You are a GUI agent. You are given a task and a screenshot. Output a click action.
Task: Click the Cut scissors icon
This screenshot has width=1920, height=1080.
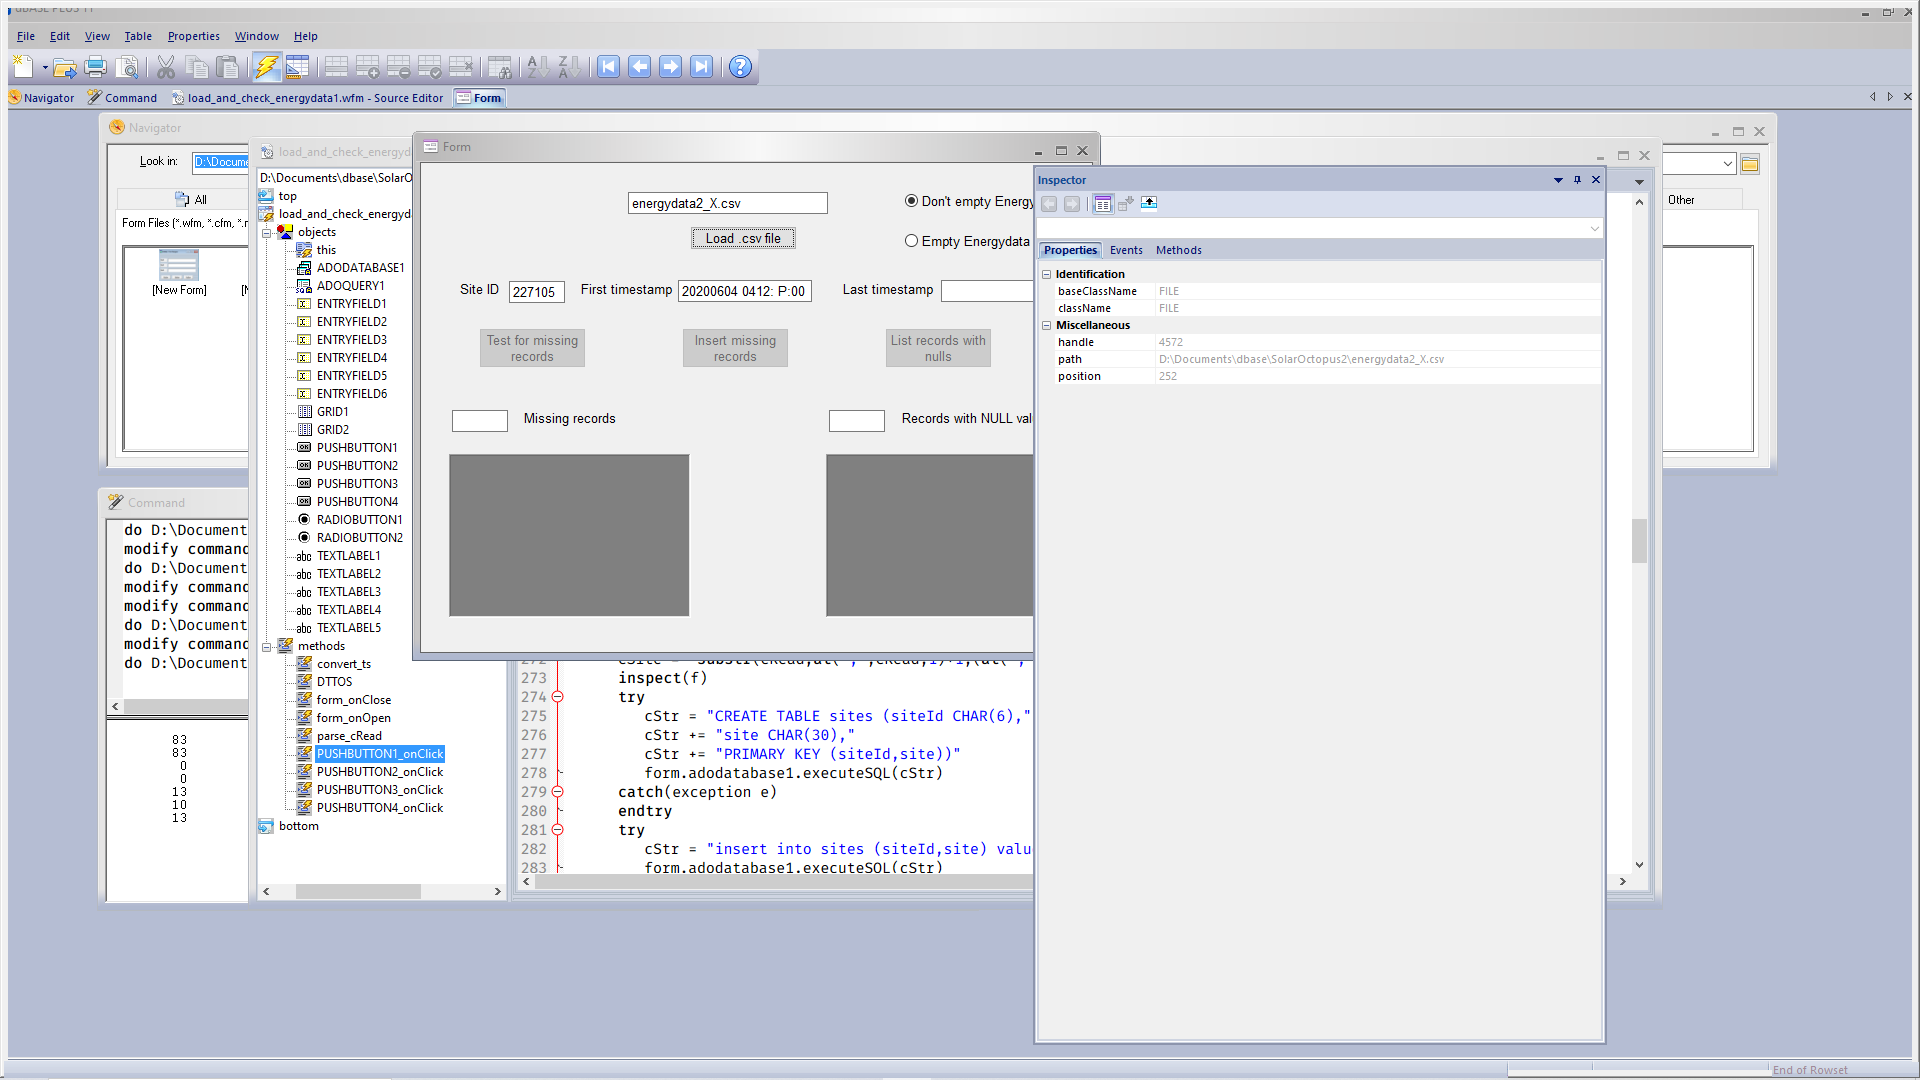tap(166, 67)
